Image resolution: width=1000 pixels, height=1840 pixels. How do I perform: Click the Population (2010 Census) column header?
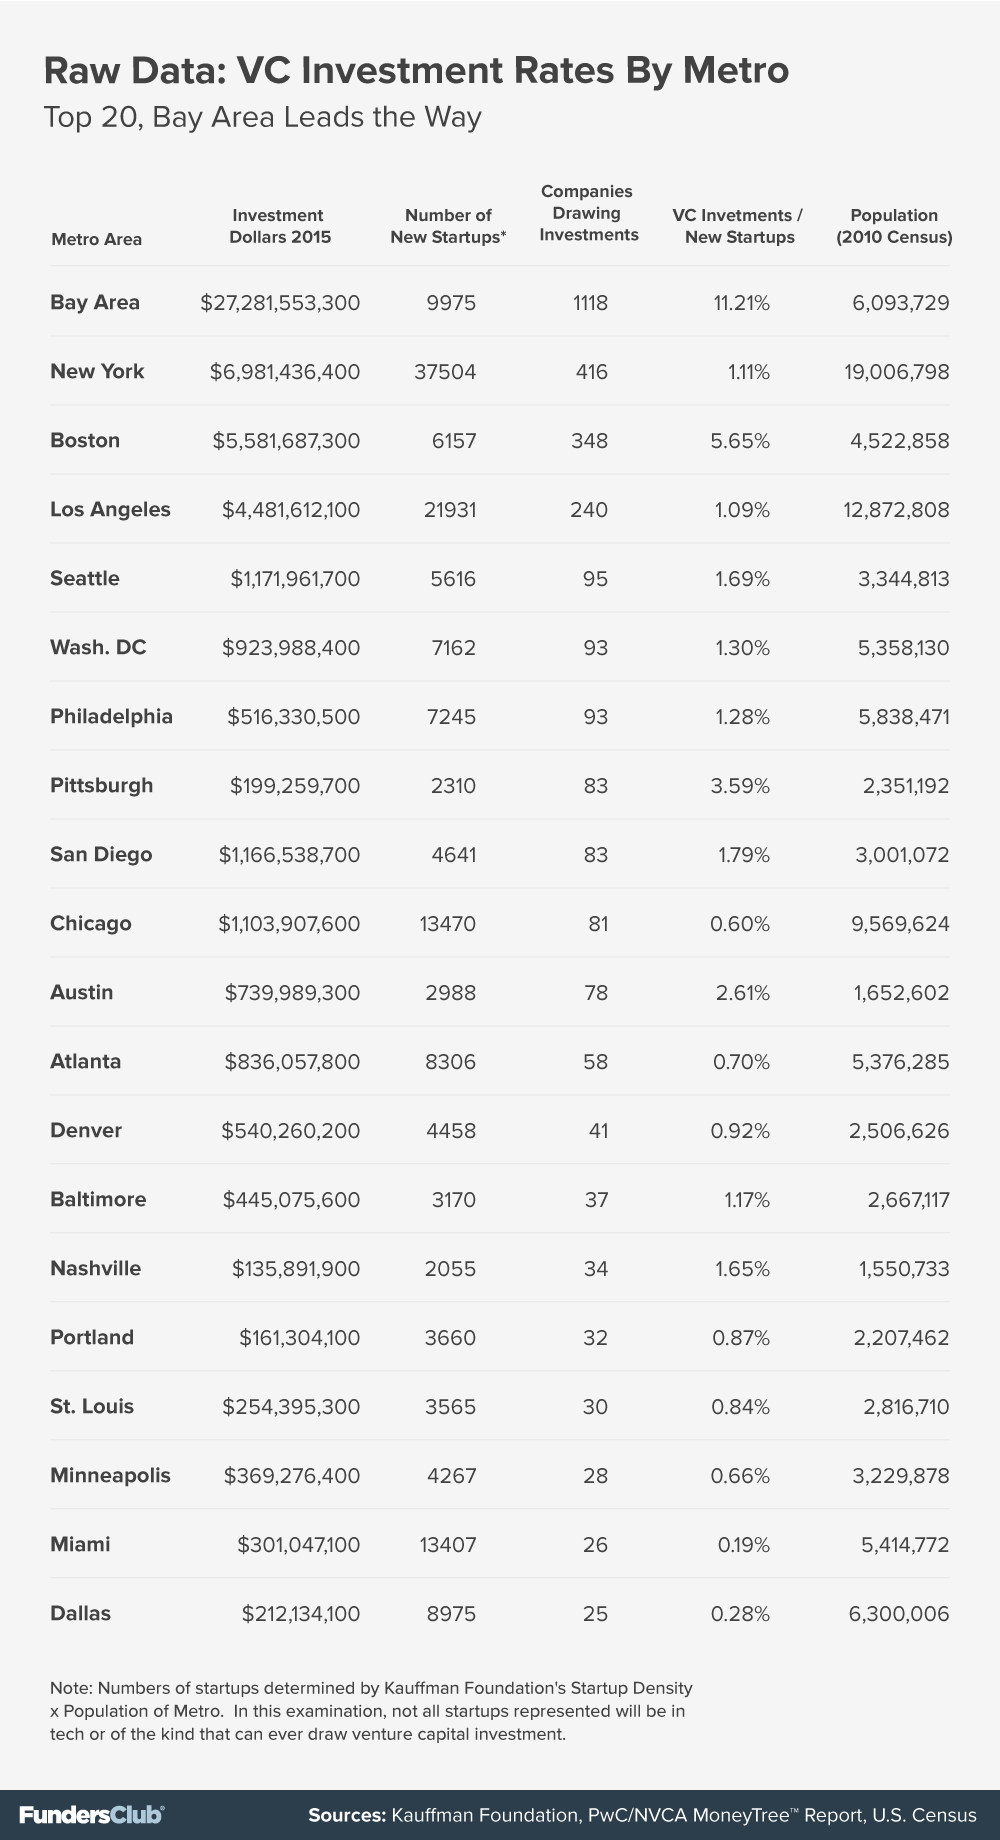click(894, 226)
